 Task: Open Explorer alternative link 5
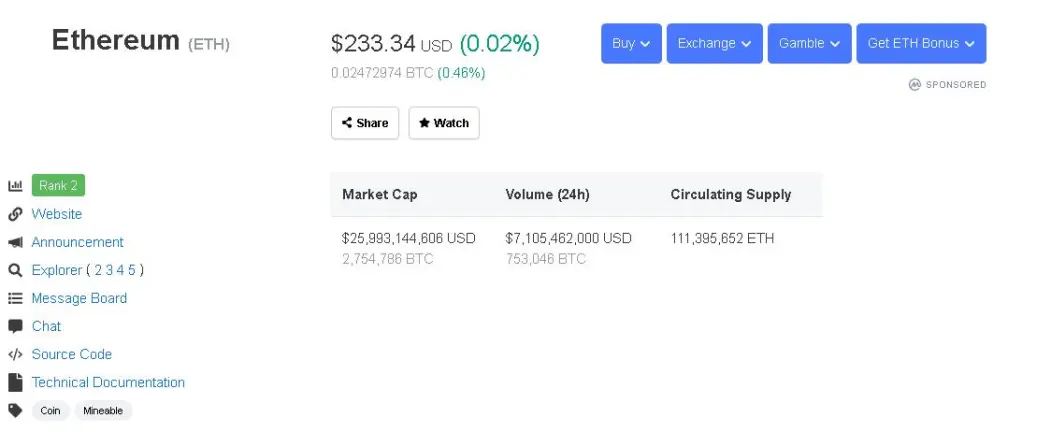click(132, 270)
